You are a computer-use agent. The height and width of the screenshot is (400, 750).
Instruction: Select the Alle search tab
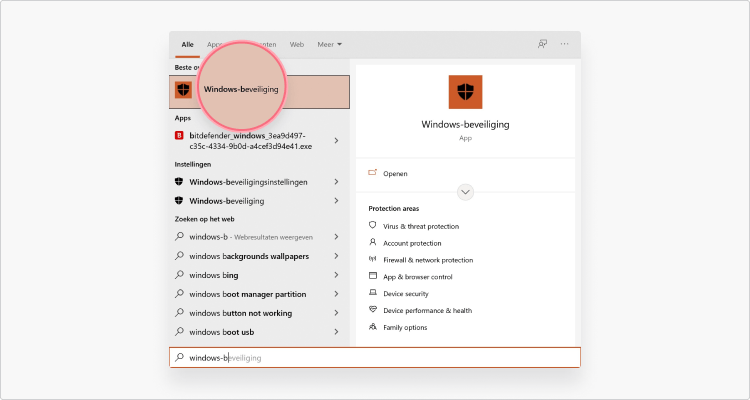(188, 44)
